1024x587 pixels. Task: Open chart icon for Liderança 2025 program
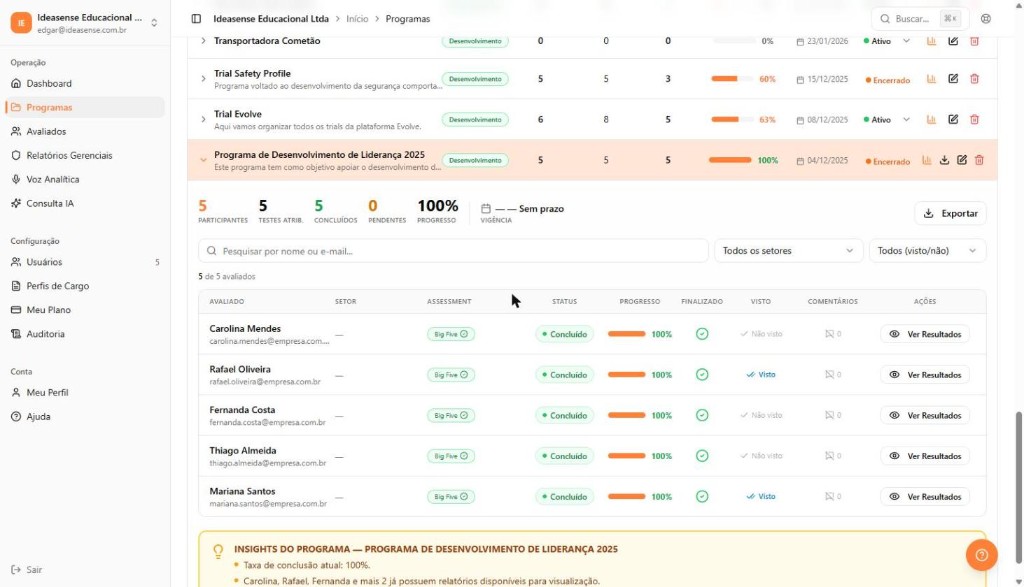(927, 160)
